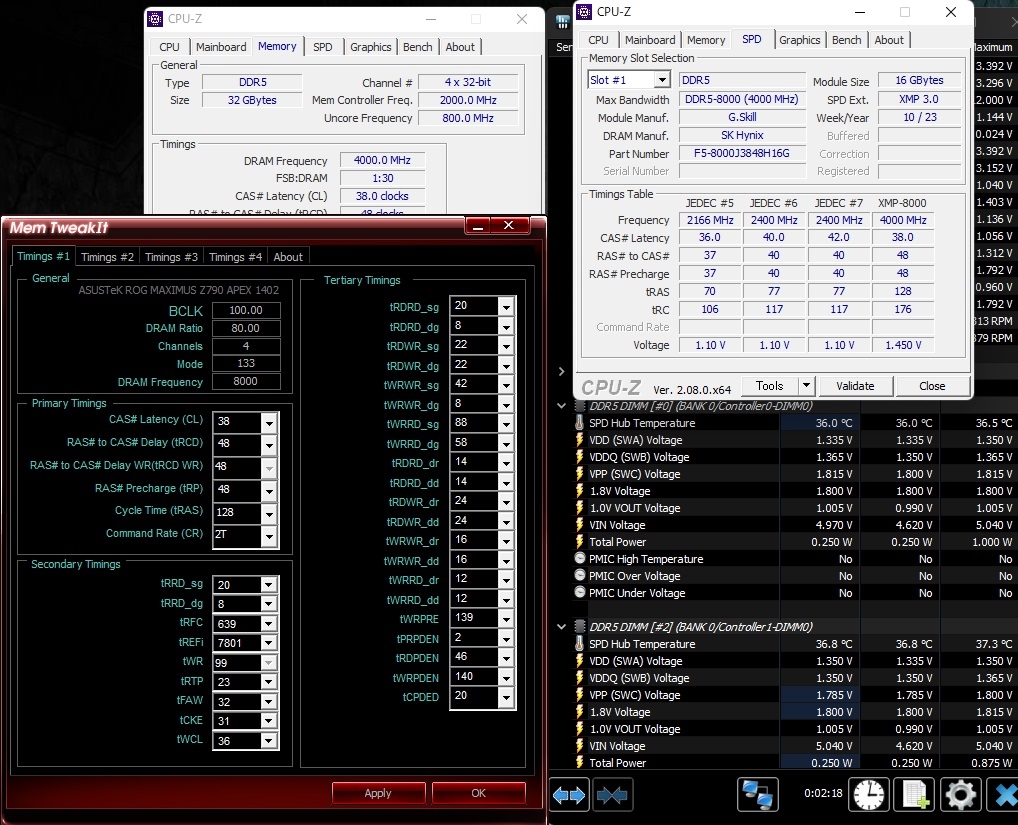The height and width of the screenshot is (825, 1018).
Task: Click thermometer icon beside DIMM #0 SPD Hub Temperature
Action: (580, 423)
